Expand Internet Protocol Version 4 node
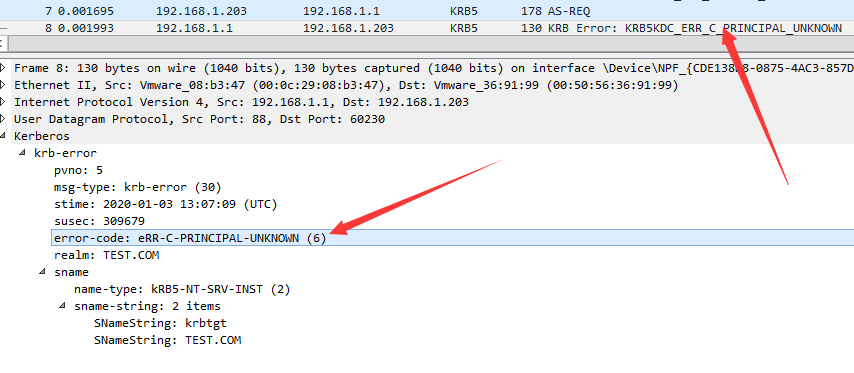 [x=3, y=102]
